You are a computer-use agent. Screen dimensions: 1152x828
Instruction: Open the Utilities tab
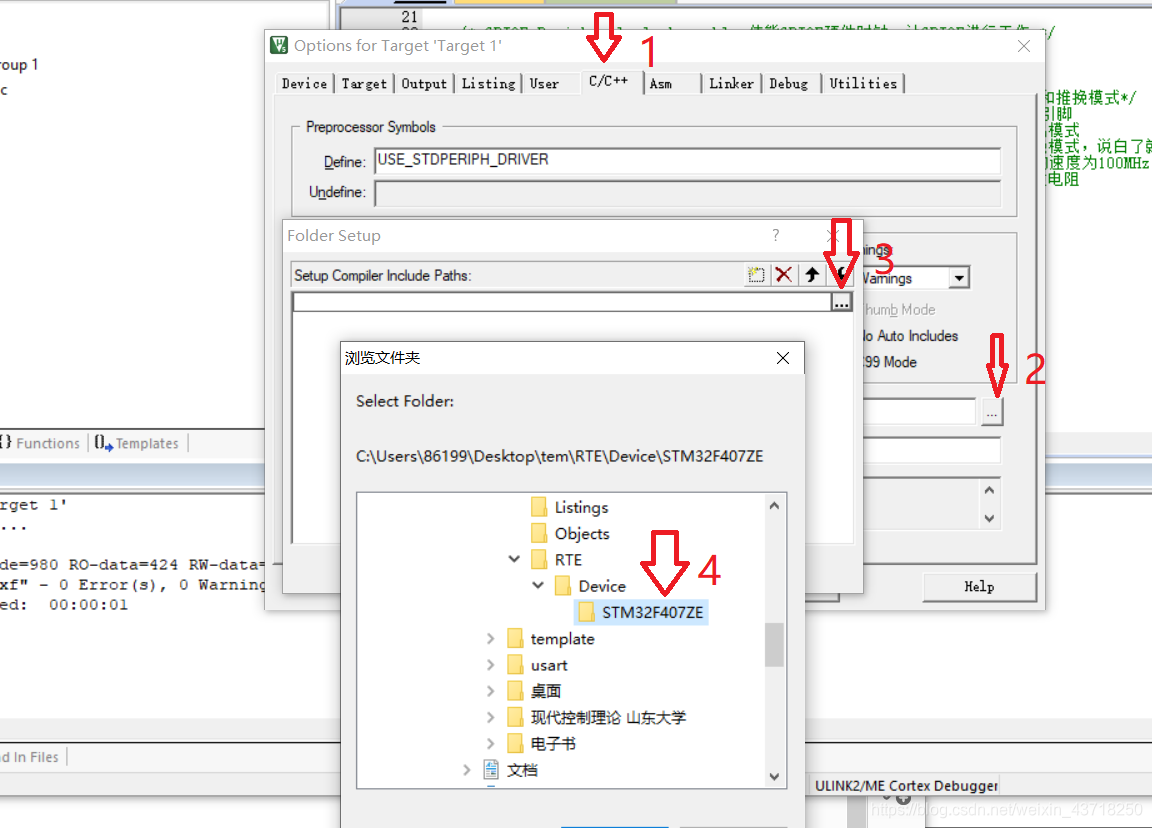[x=863, y=84]
